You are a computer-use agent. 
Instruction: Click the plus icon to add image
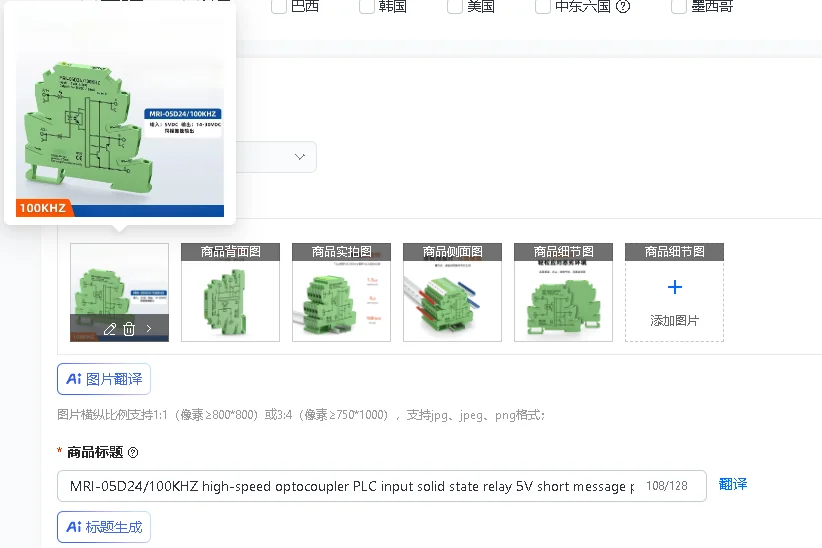[675, 287]
